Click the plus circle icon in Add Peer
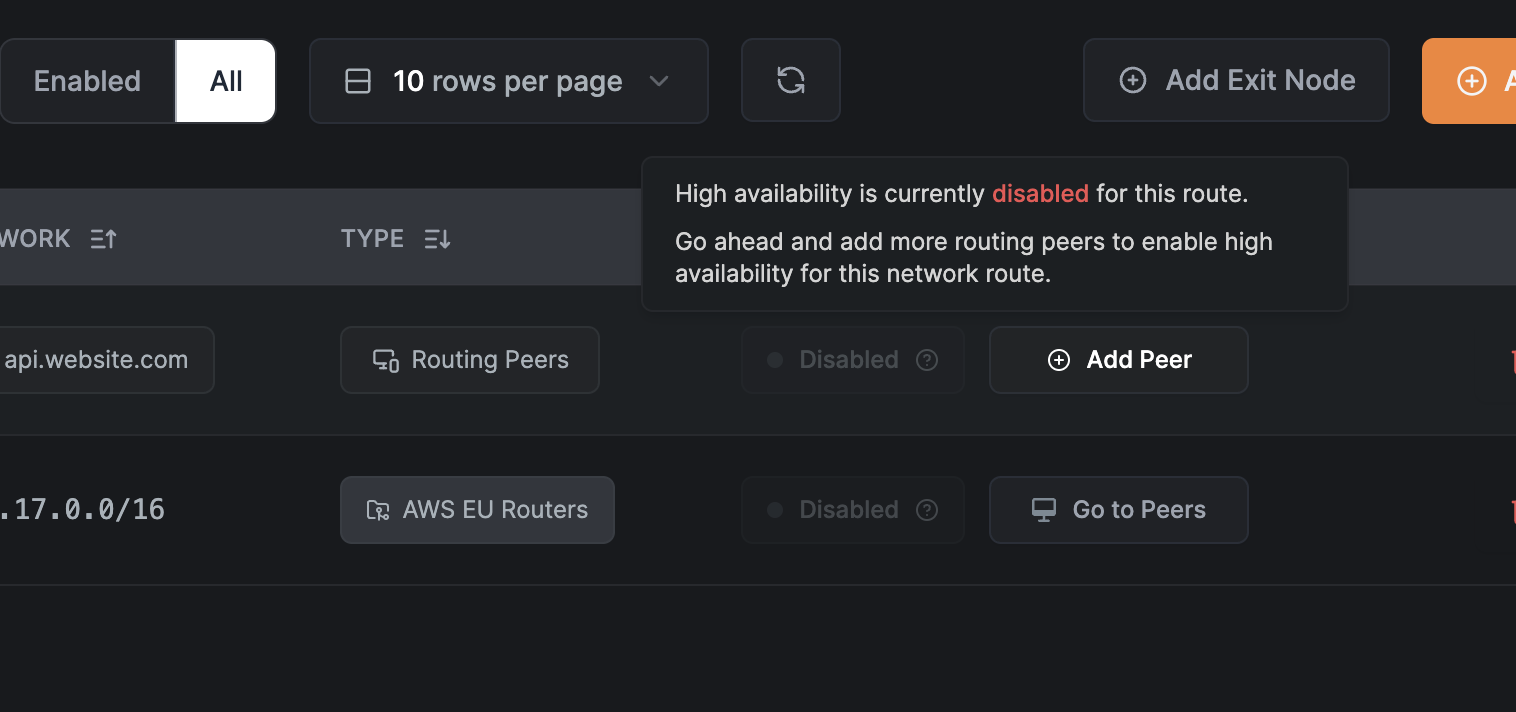 tap(1058, 360)
